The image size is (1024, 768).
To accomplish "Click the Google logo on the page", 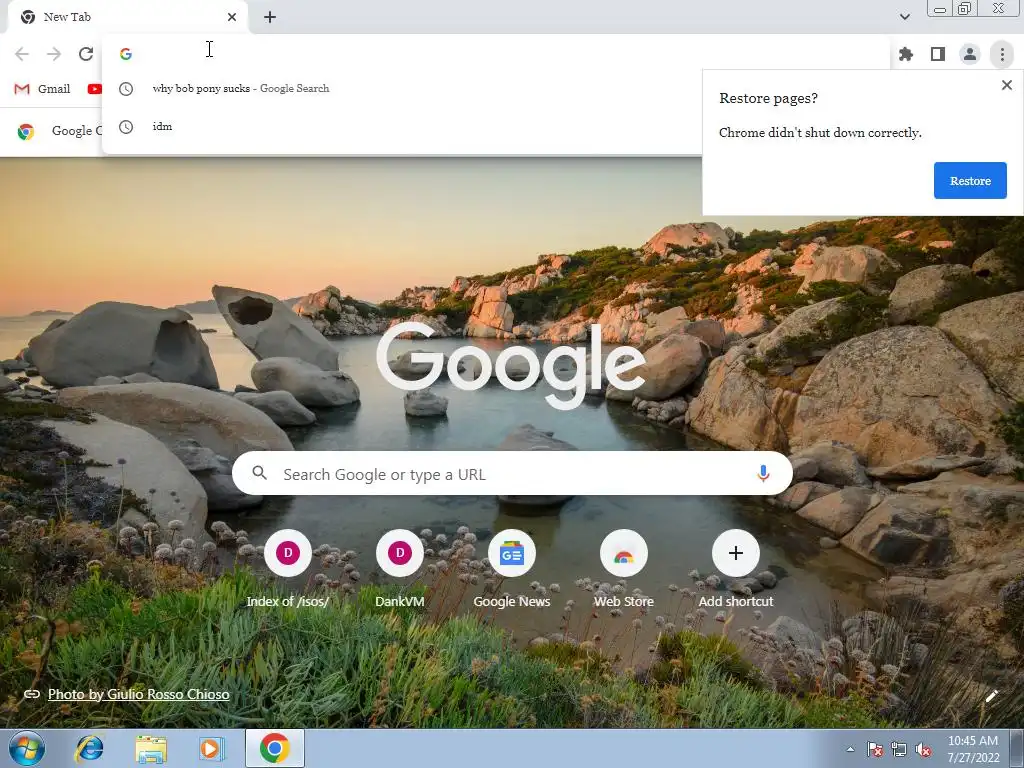I will [511, 364].
